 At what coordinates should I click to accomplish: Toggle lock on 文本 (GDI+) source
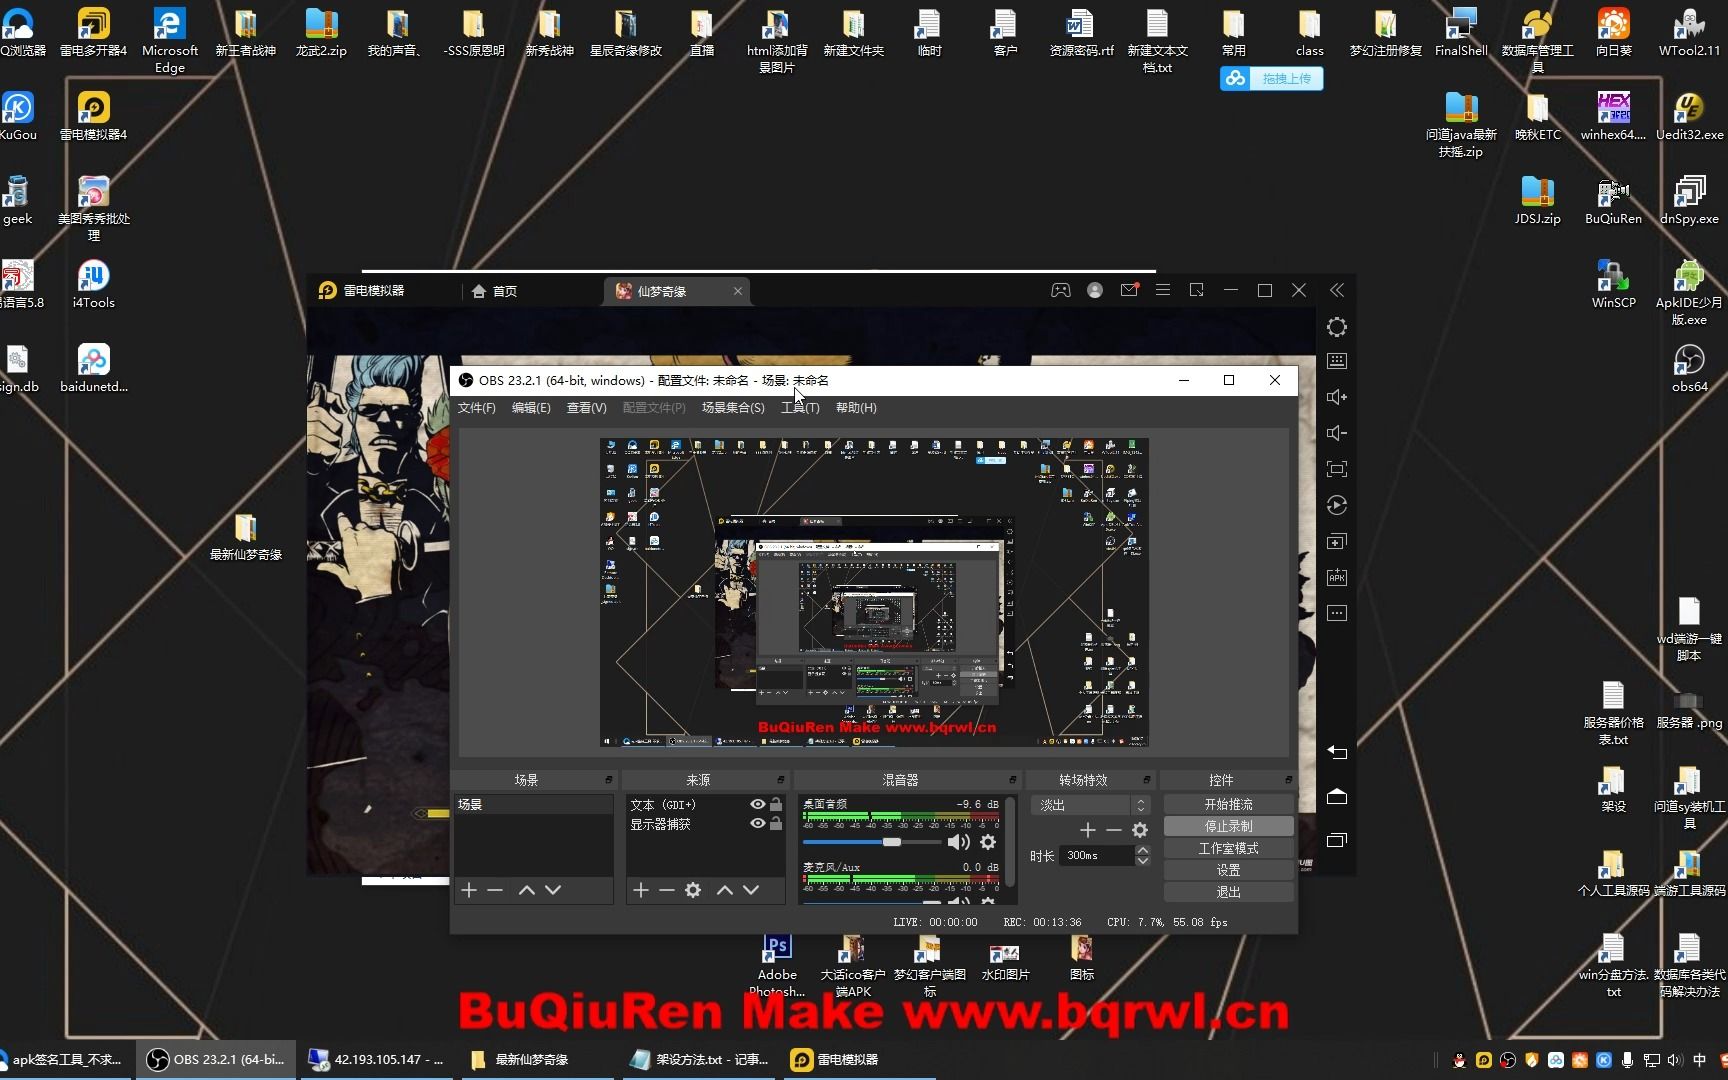point(776,805)
